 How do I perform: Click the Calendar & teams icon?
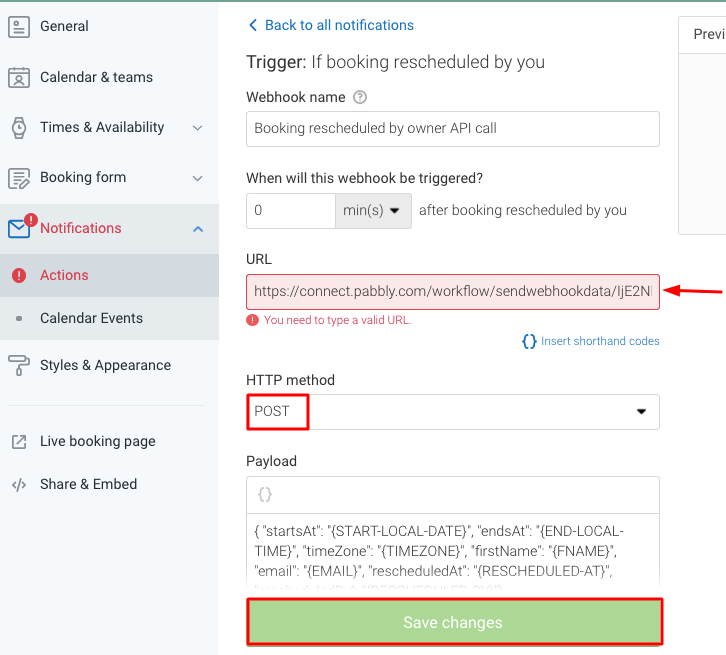(x=19, y=77)
